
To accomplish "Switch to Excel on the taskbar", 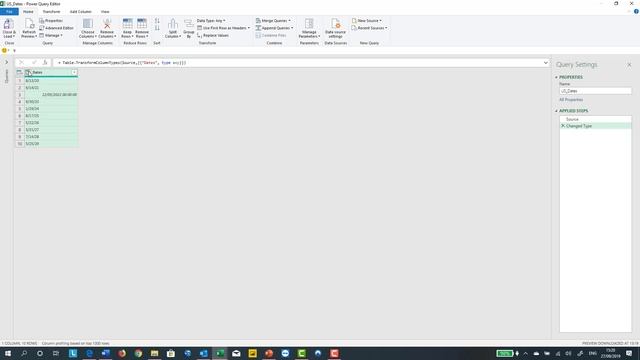I will pos(220,353).
